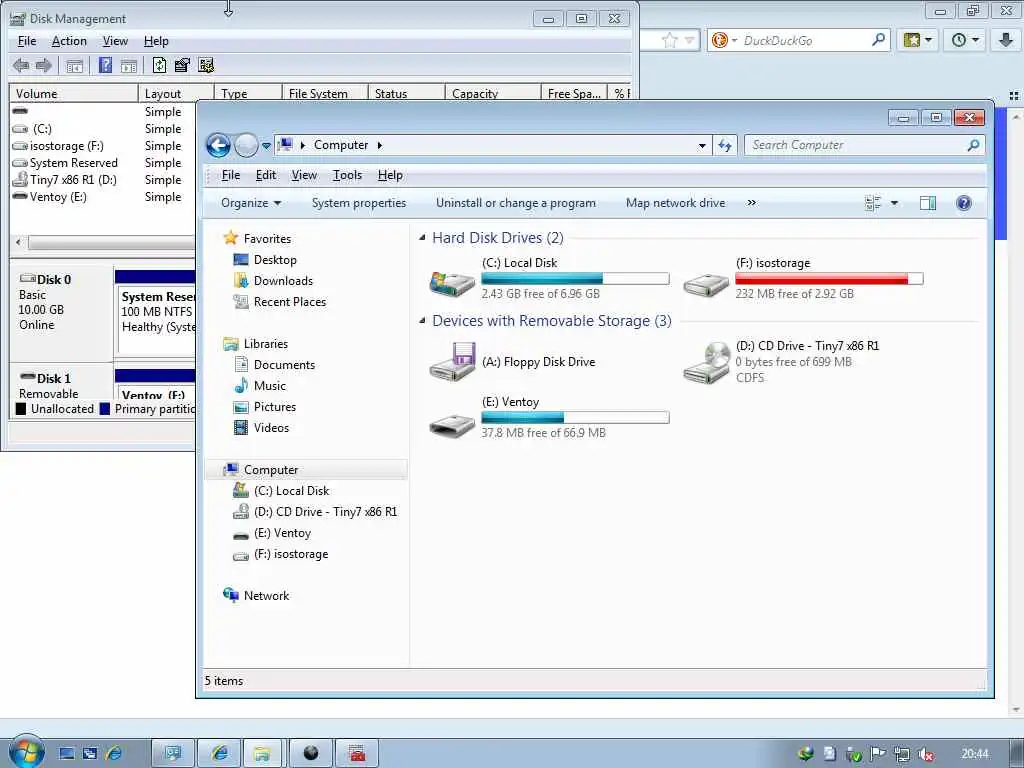Image resolution: width=1024 pixels, height=768 pixels.
Task: Click the browser history clock button
Action: coord(964,40)
